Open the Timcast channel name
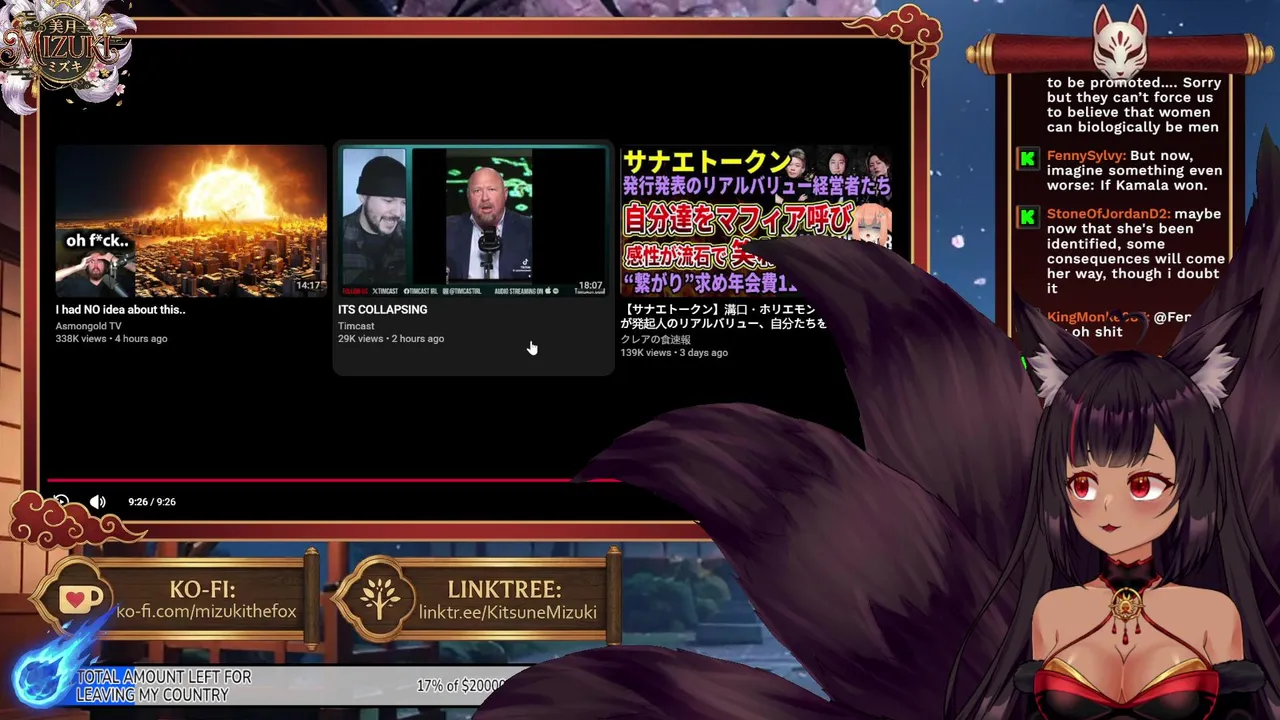This screenshot has width=1280, height=720. coord(356,326)
